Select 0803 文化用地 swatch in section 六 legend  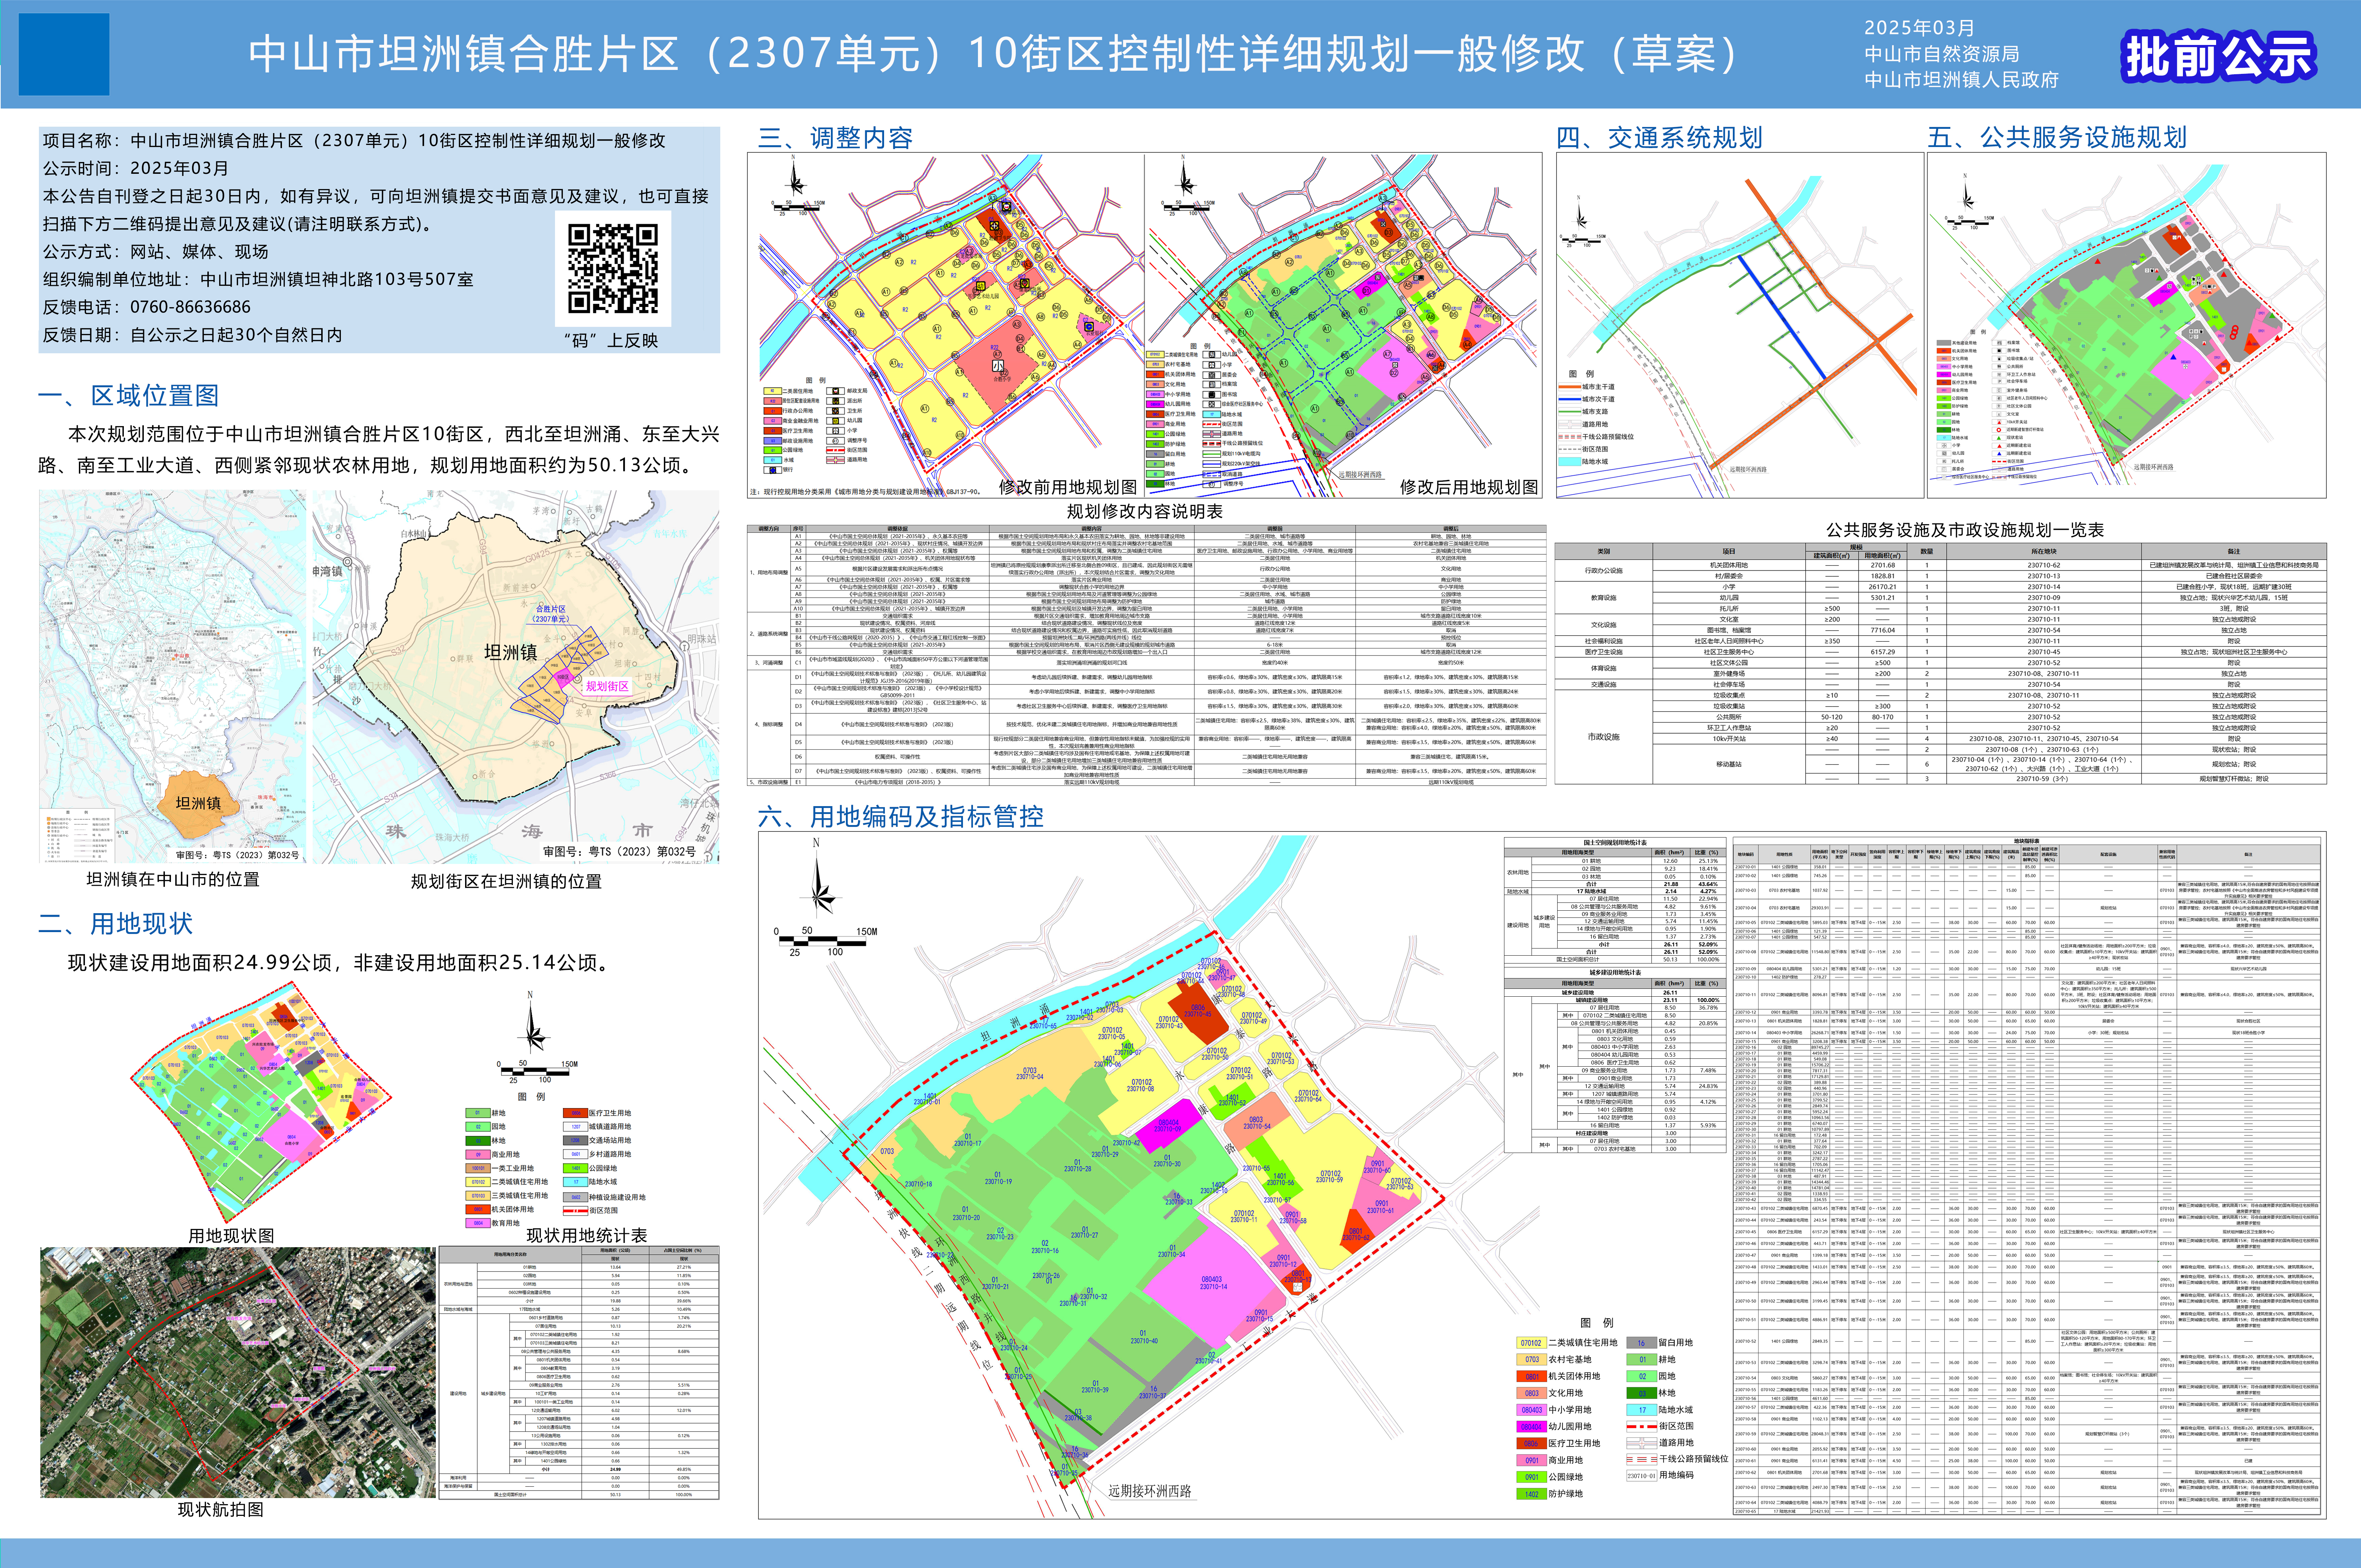tap(1531, 1393)
